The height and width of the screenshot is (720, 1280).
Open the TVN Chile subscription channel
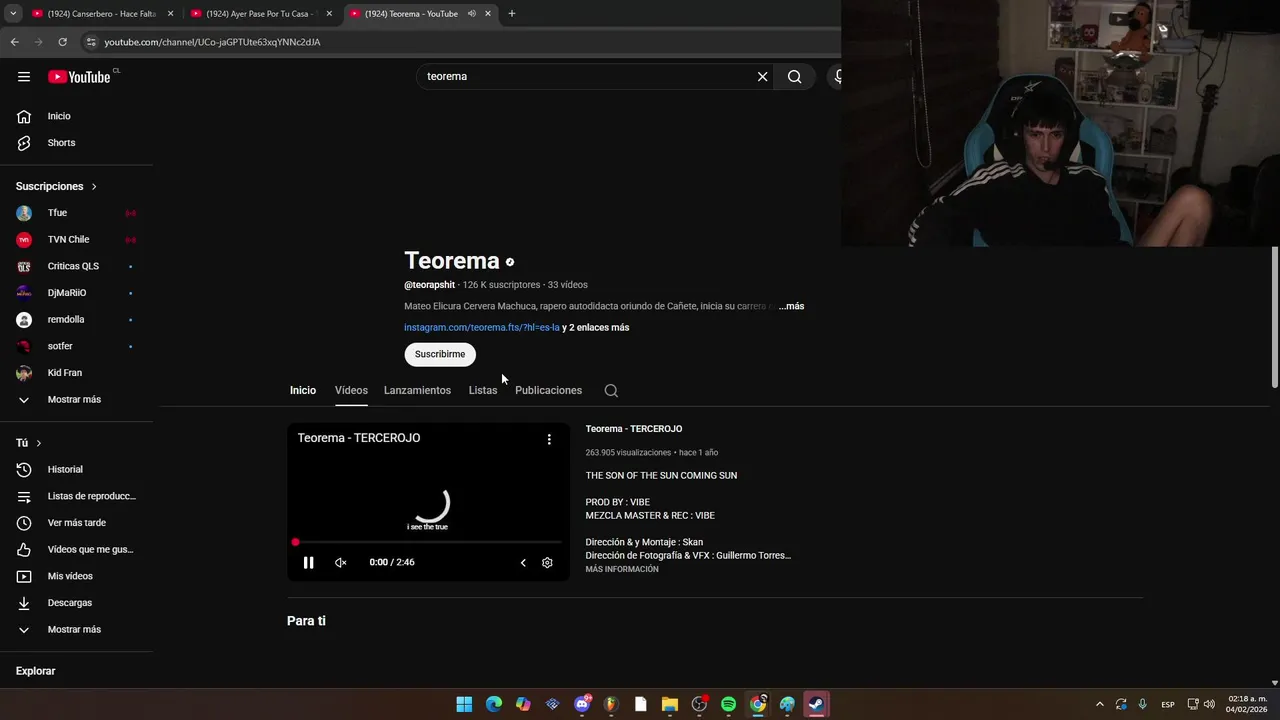[76, 240]
